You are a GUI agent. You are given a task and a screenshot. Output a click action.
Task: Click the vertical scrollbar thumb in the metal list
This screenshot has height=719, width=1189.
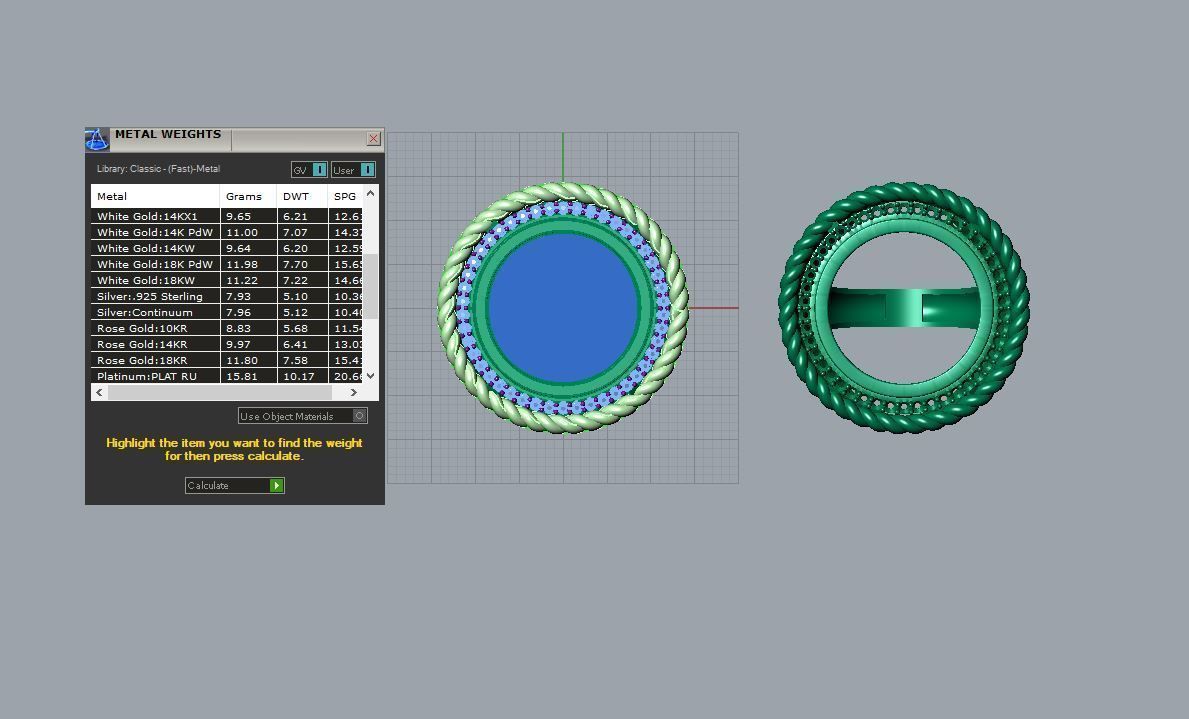tap(371, 287)
